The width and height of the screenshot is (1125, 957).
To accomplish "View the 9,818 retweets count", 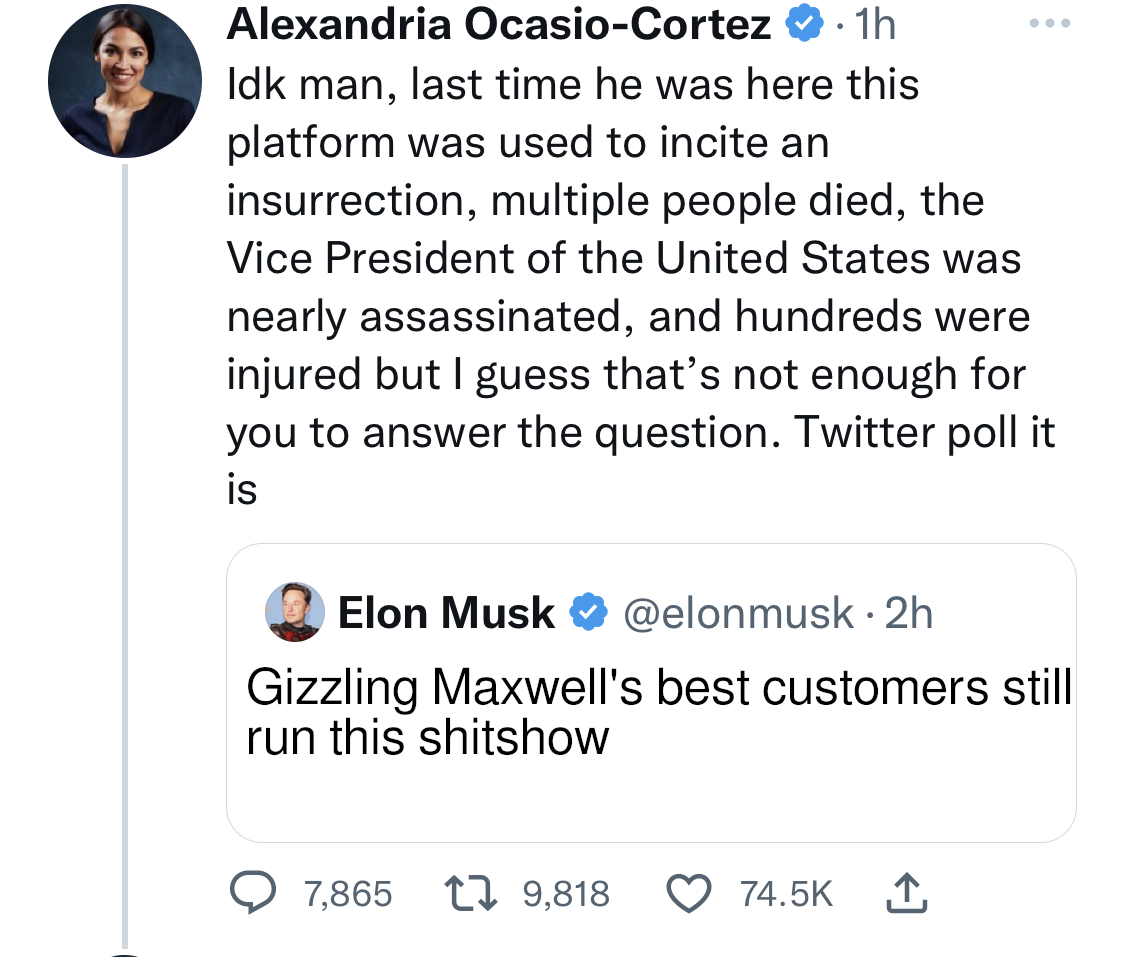I will 566,894.
